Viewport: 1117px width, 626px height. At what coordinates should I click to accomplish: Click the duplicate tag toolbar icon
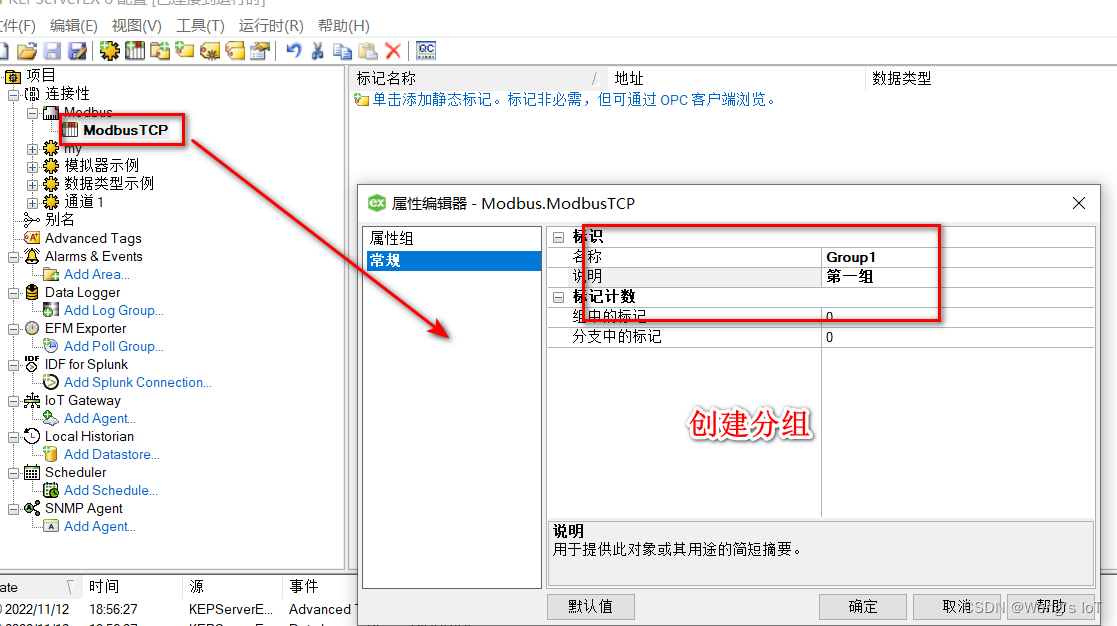point(235,51)
